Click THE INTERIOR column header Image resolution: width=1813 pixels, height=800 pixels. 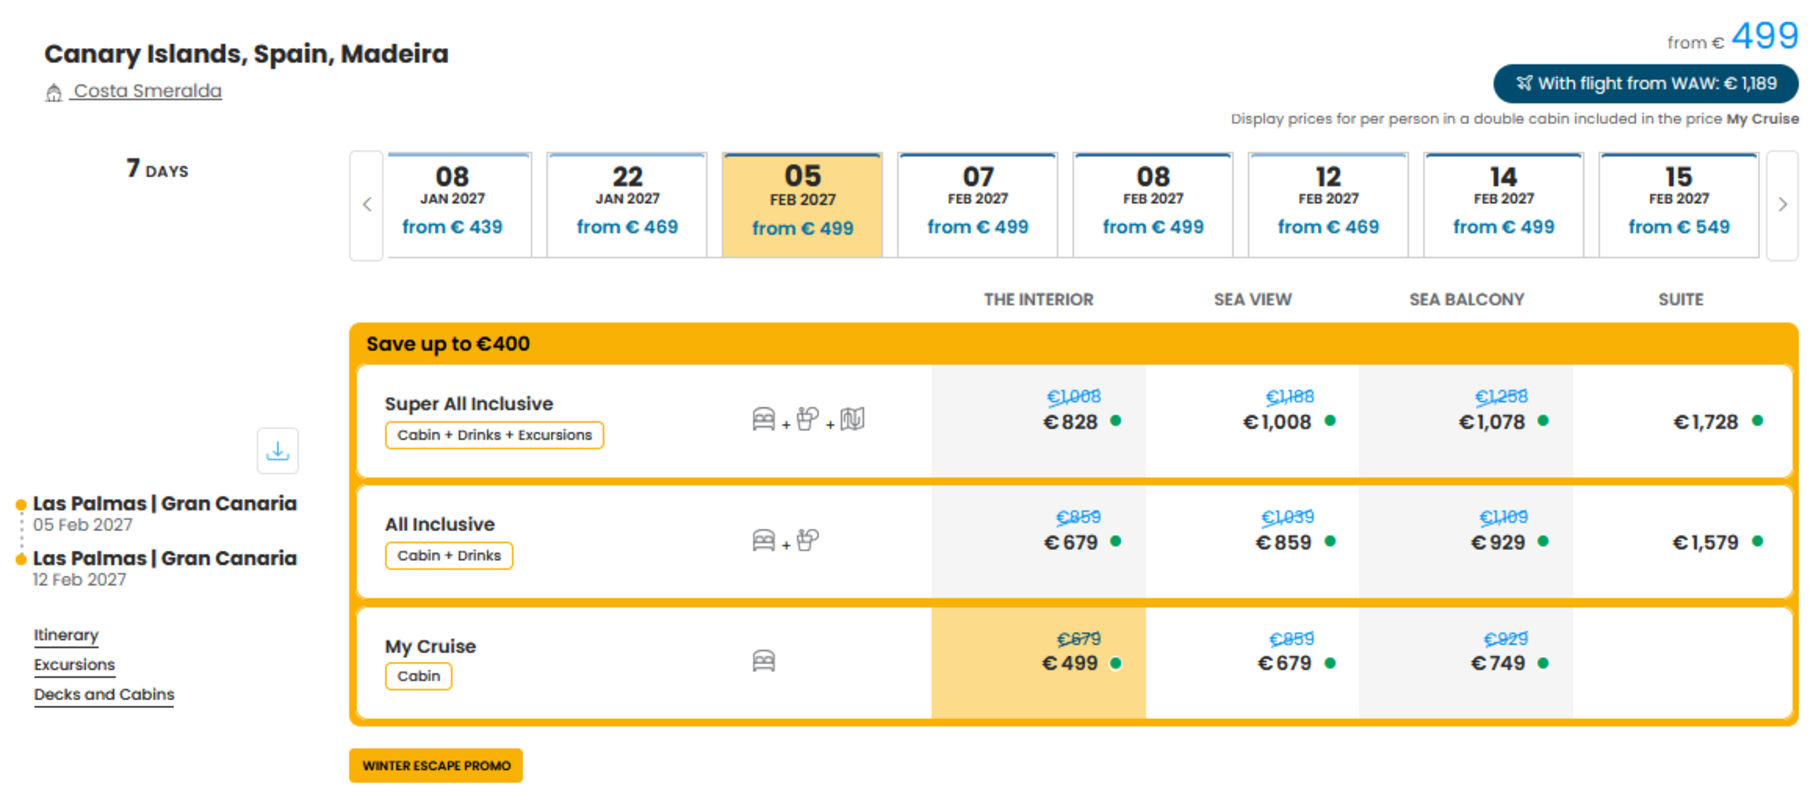pos(1039,300)
